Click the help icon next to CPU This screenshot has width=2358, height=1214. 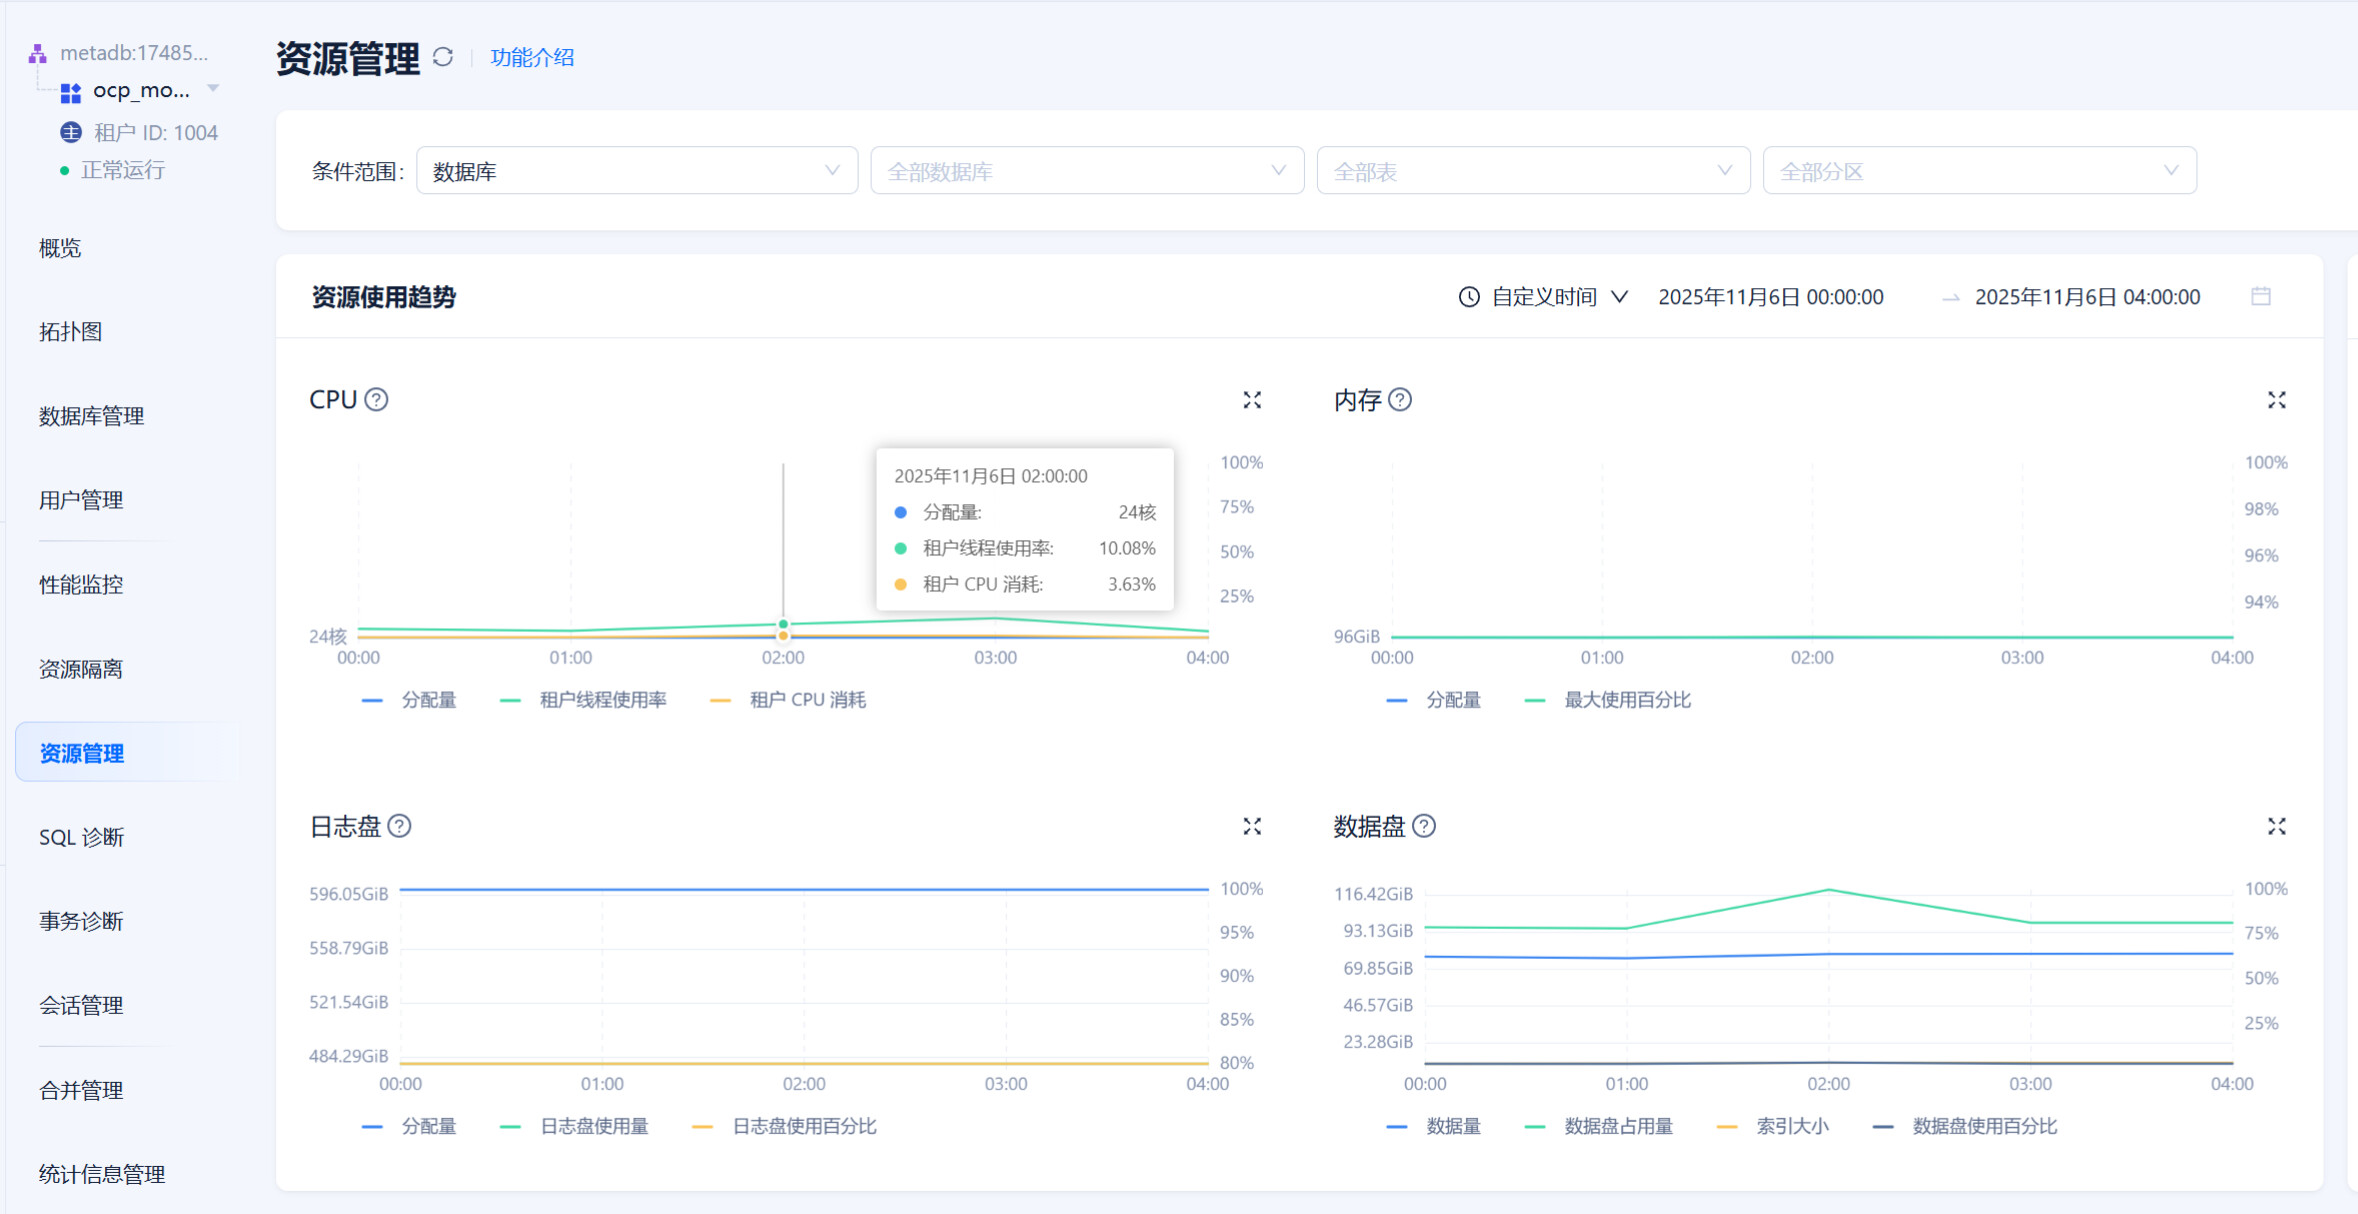(x=376, y=400)
